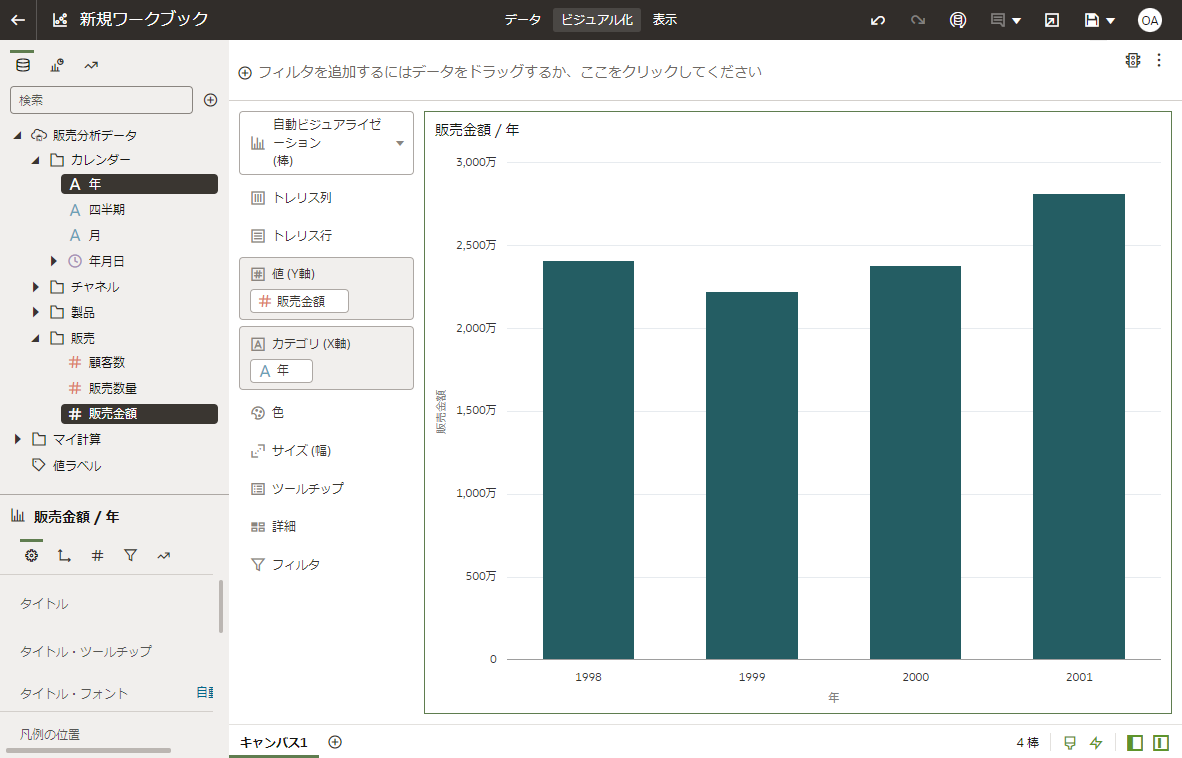Select the 2001 bar in chart
The width and height of the screenshot is (1182, 758).
(x=1079, y=426)
